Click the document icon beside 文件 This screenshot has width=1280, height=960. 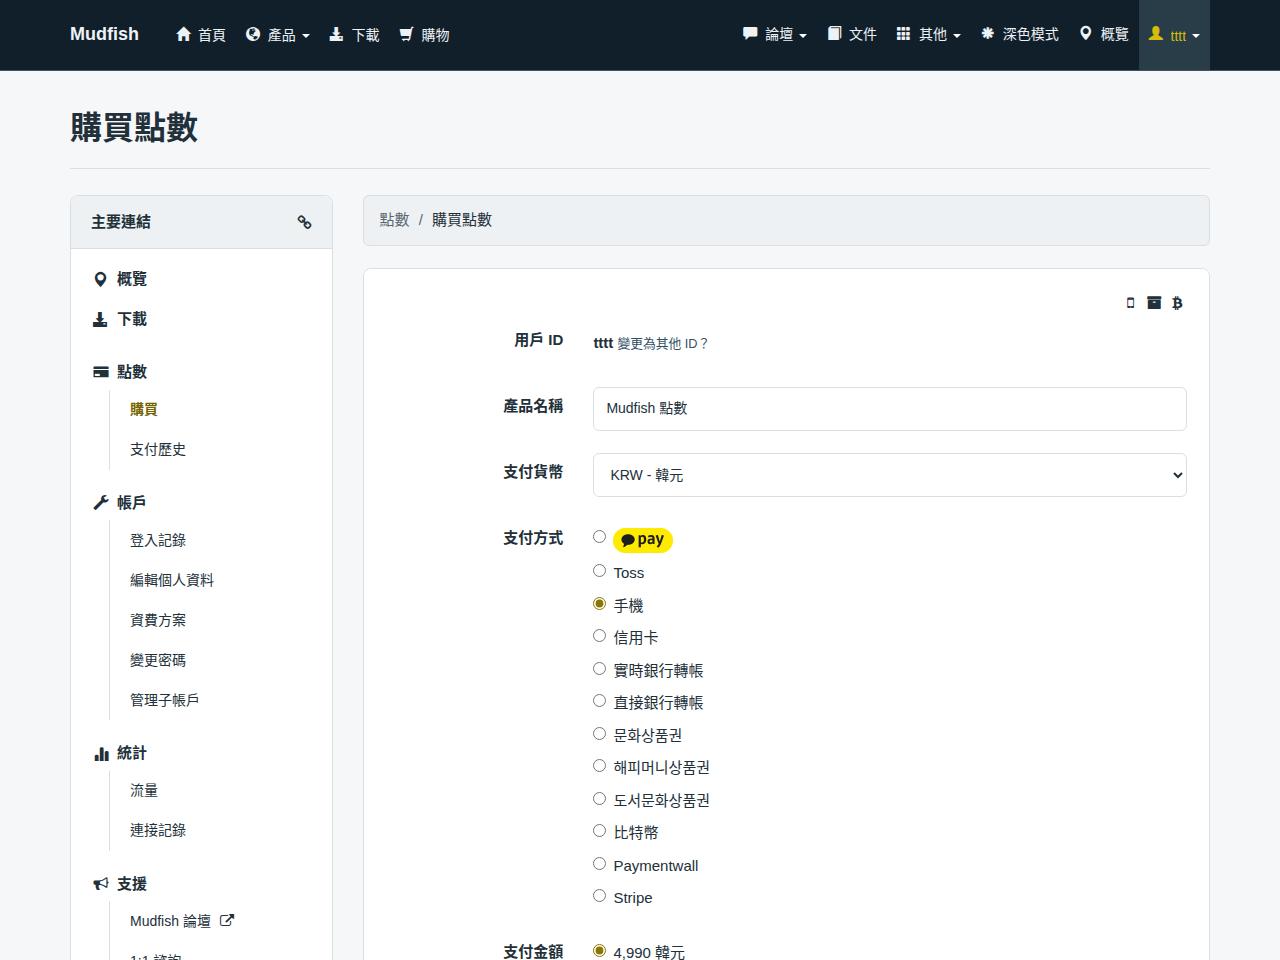tap(834, 34)
